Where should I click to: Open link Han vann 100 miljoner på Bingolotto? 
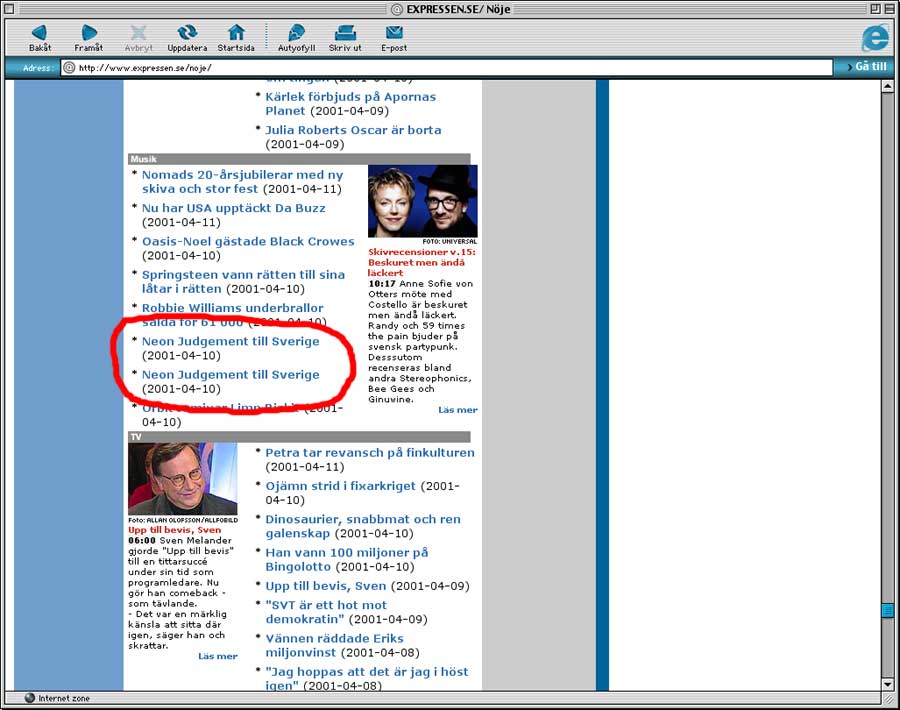click(x=347, y=560)
